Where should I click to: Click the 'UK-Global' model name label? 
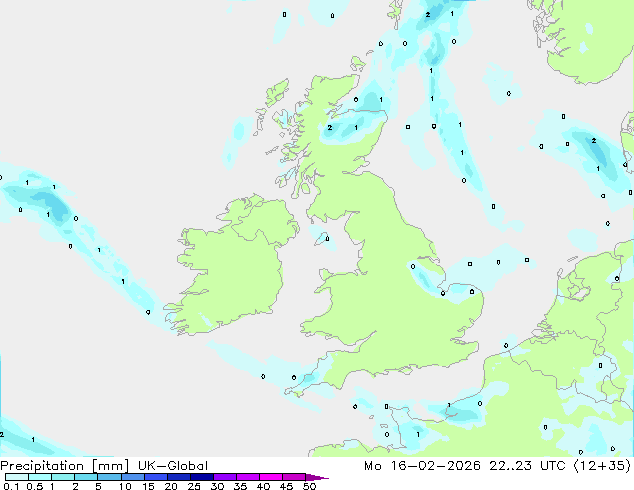[173, 466]
